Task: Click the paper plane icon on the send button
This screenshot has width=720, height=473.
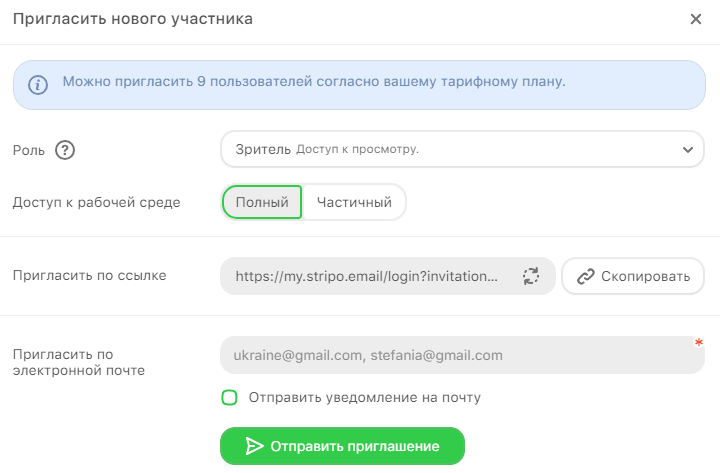Action: pyautogui.click(x=254, y=446)
